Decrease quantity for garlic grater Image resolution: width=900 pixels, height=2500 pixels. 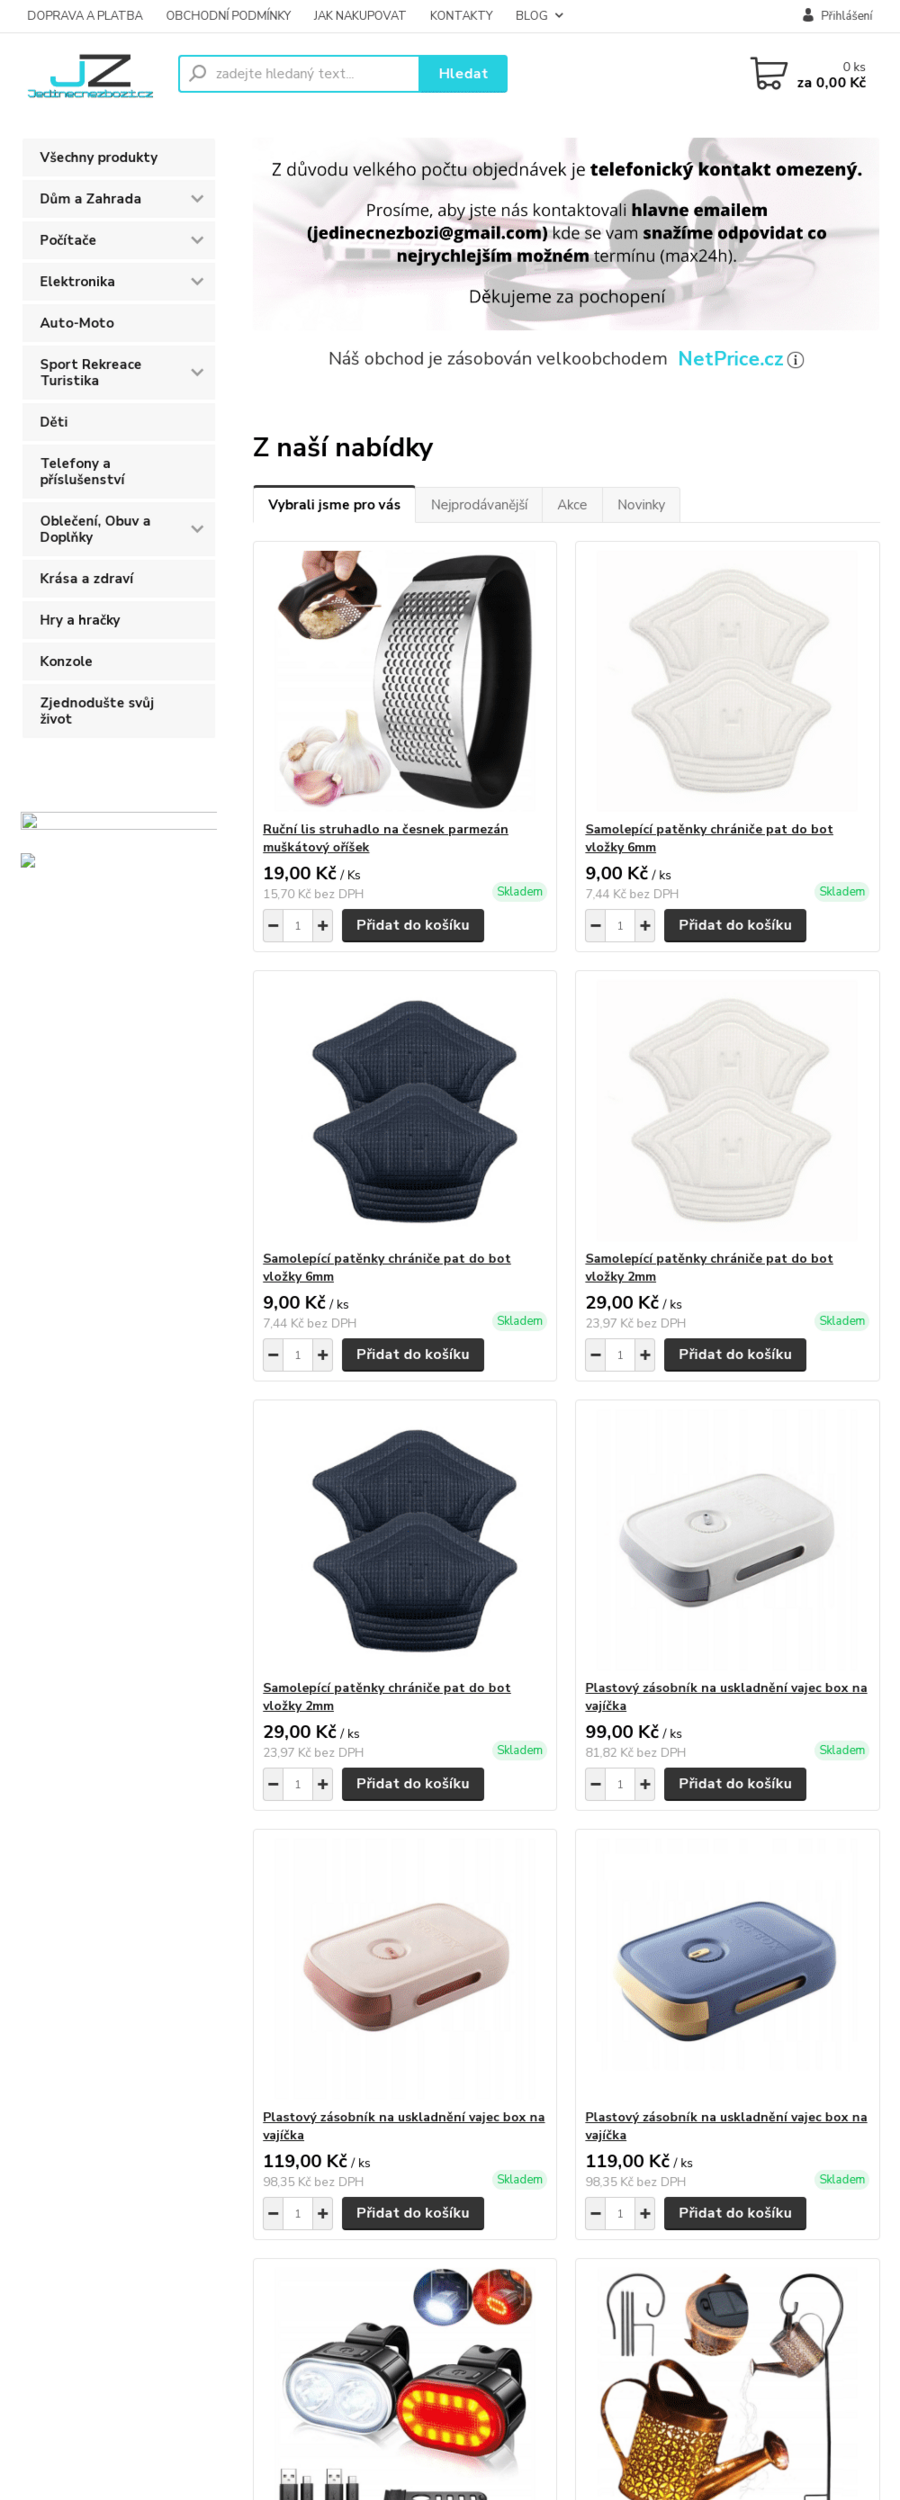[273, 926]
